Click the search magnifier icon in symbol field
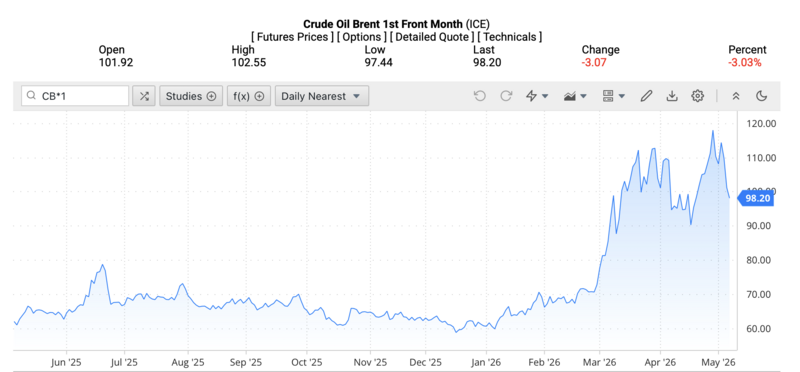 32,96
